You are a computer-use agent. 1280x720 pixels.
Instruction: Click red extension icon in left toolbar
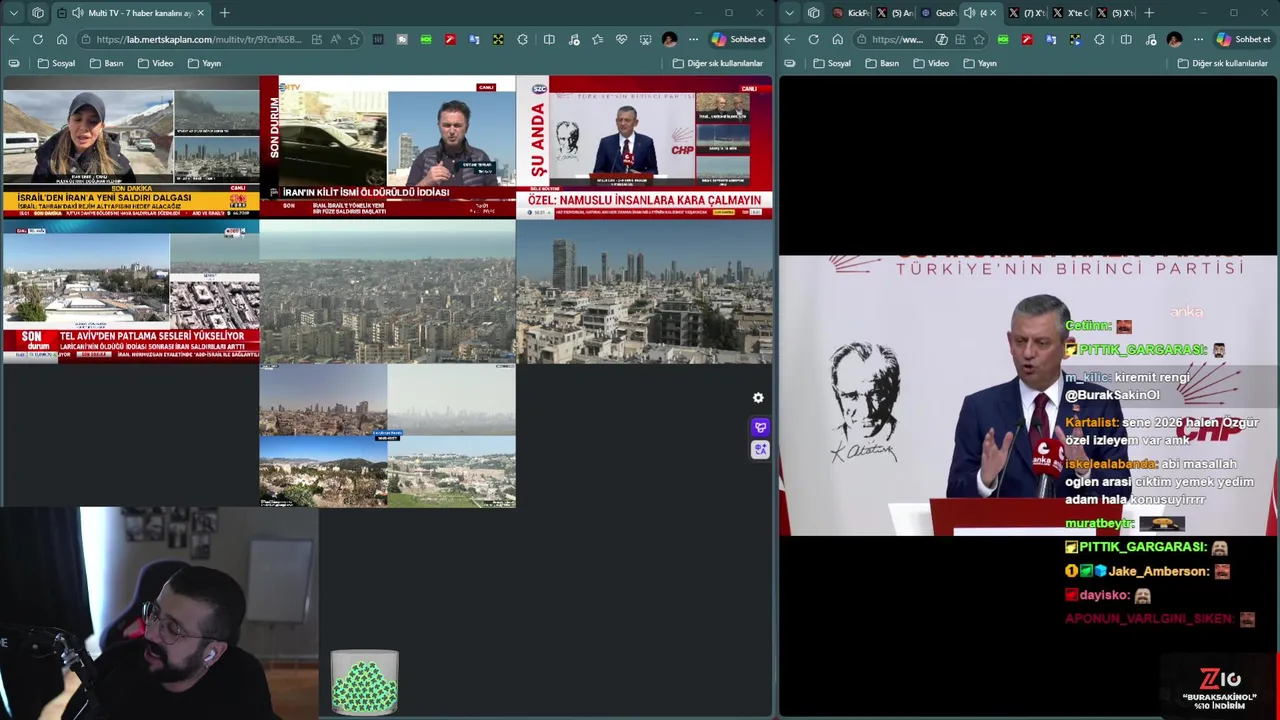pyautogui.click(x=450, y=39)
